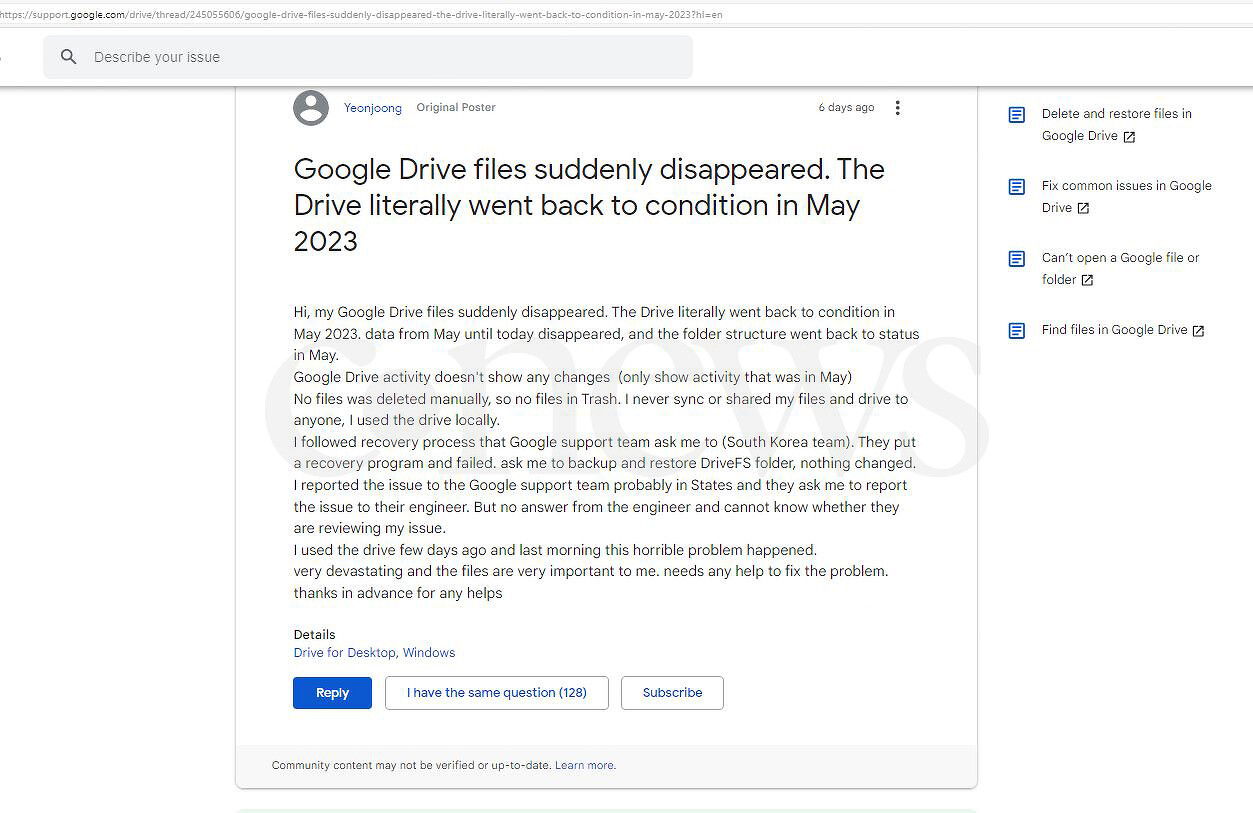Click document icon beside Delete and restore files
This screenshot has width=1253, height=813.
(x=1016, y=115)
